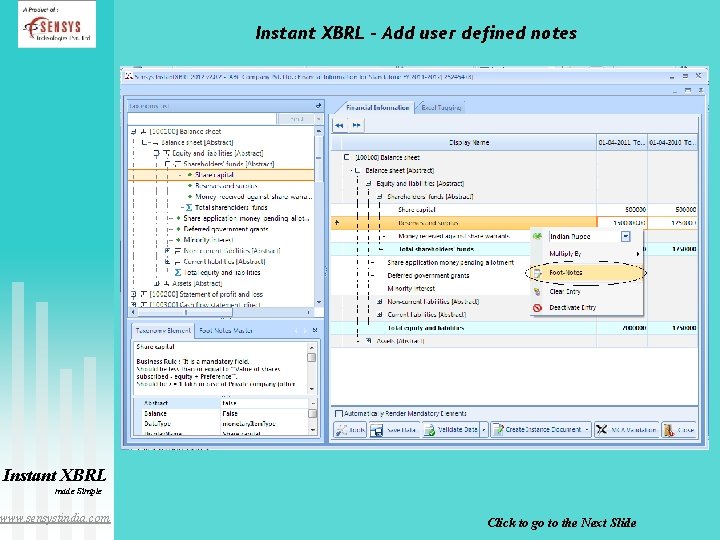Expand Non-current liabilities [Abstract] in grid
The height and width of the screenshot is (540, 720).
tap(380, 302)
